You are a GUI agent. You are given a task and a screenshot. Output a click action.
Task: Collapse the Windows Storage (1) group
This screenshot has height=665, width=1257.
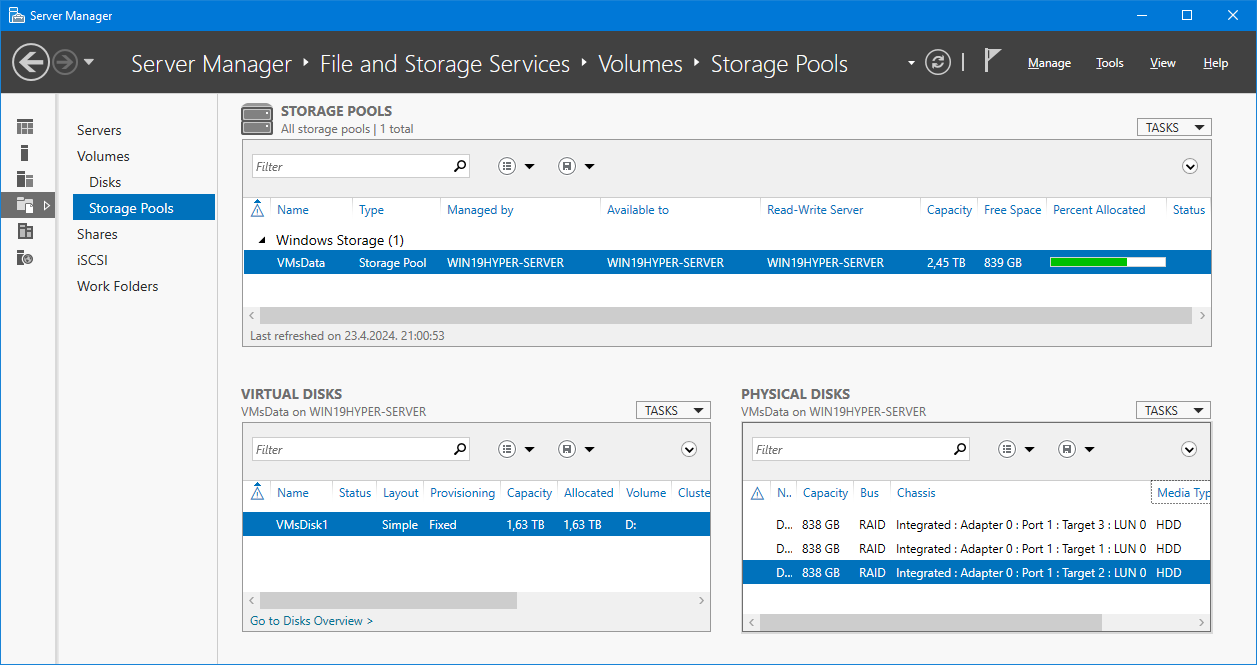[x=262, y=240]
